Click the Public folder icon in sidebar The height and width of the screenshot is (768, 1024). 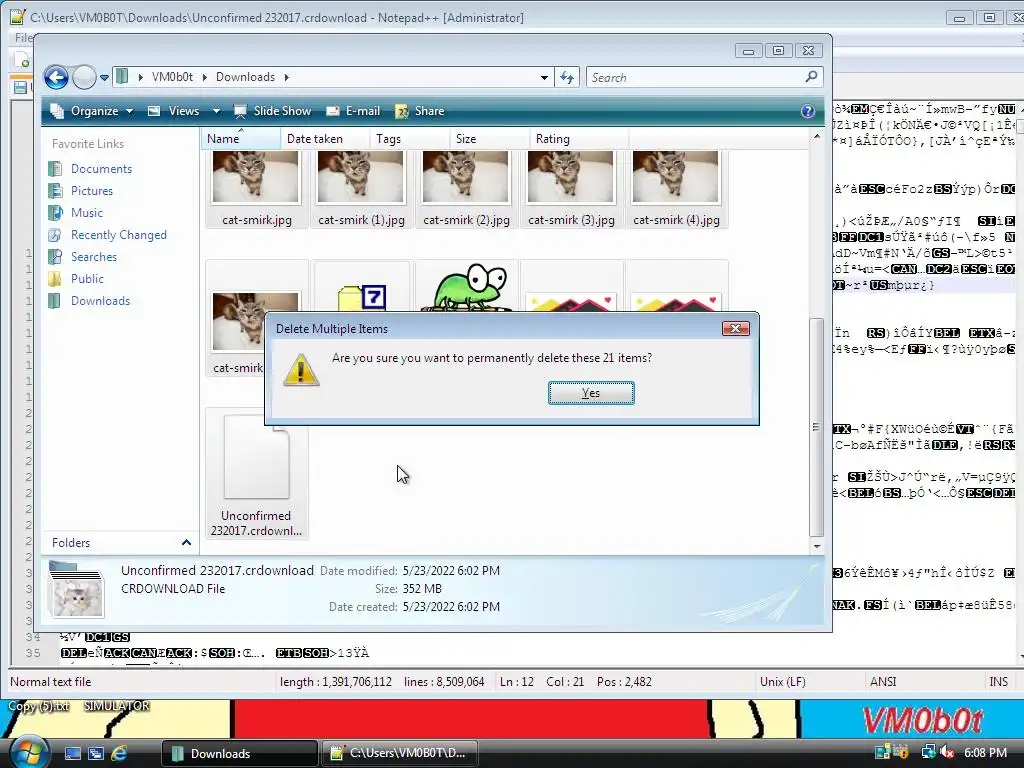(x=56, y=279)
